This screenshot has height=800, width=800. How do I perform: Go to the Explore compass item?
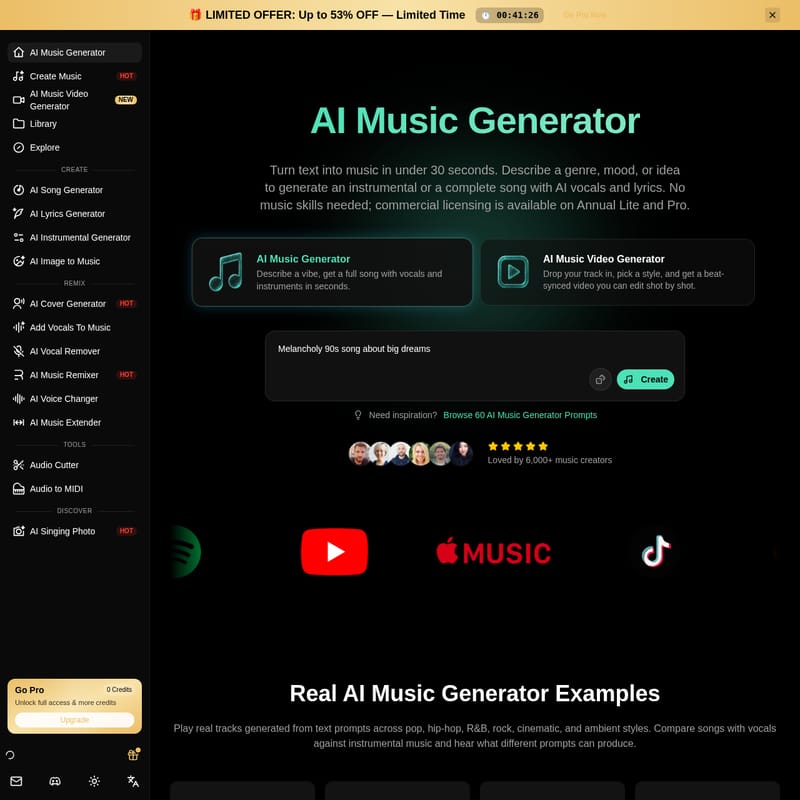[x=74, y=147]
